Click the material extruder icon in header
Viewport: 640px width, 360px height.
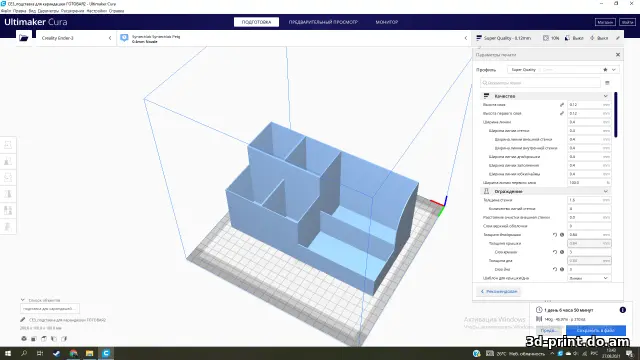pyautogui.click(x=124, y=38)
